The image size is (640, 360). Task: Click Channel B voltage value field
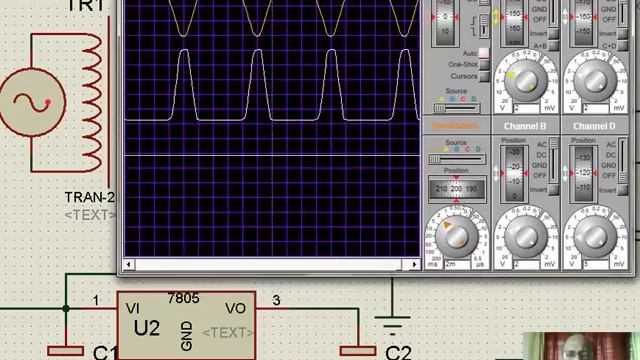pyautogui.click(x=527, y=264)
